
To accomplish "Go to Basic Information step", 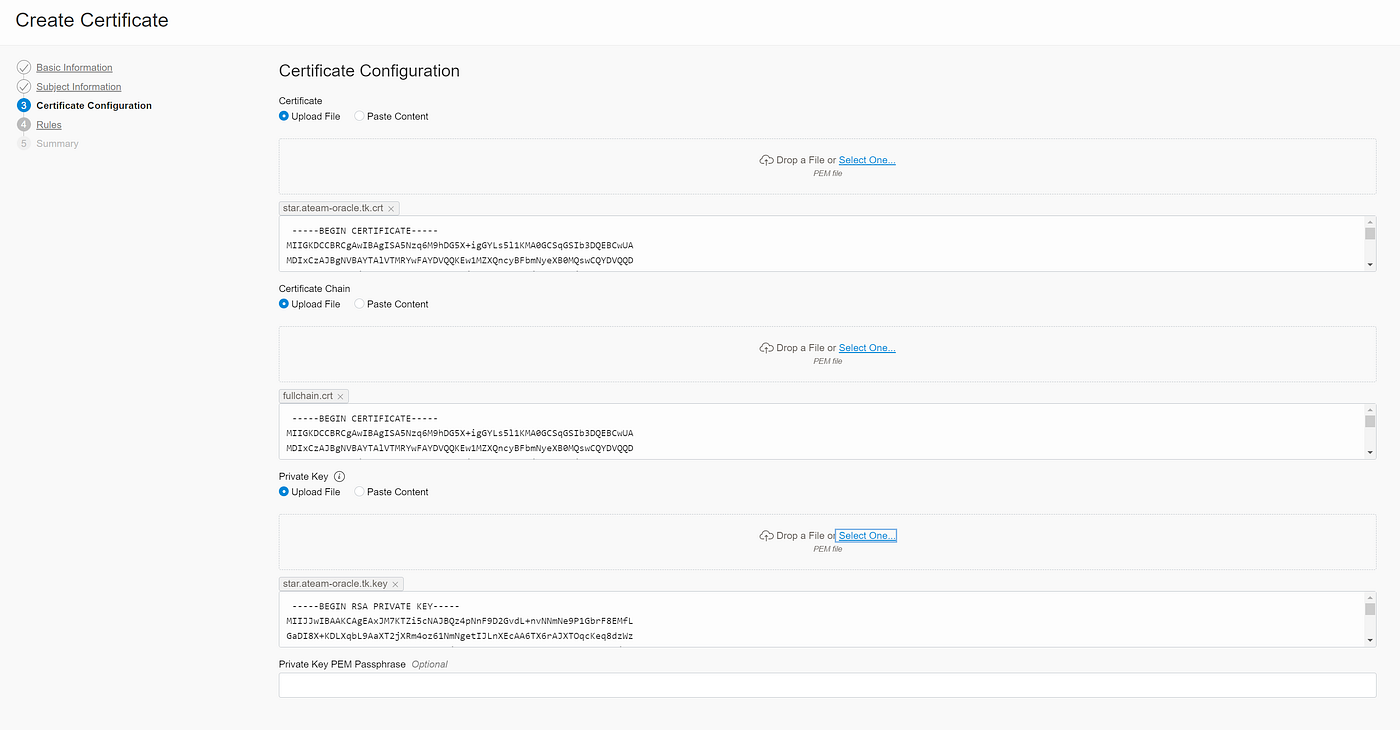I will tap(74, 67).
